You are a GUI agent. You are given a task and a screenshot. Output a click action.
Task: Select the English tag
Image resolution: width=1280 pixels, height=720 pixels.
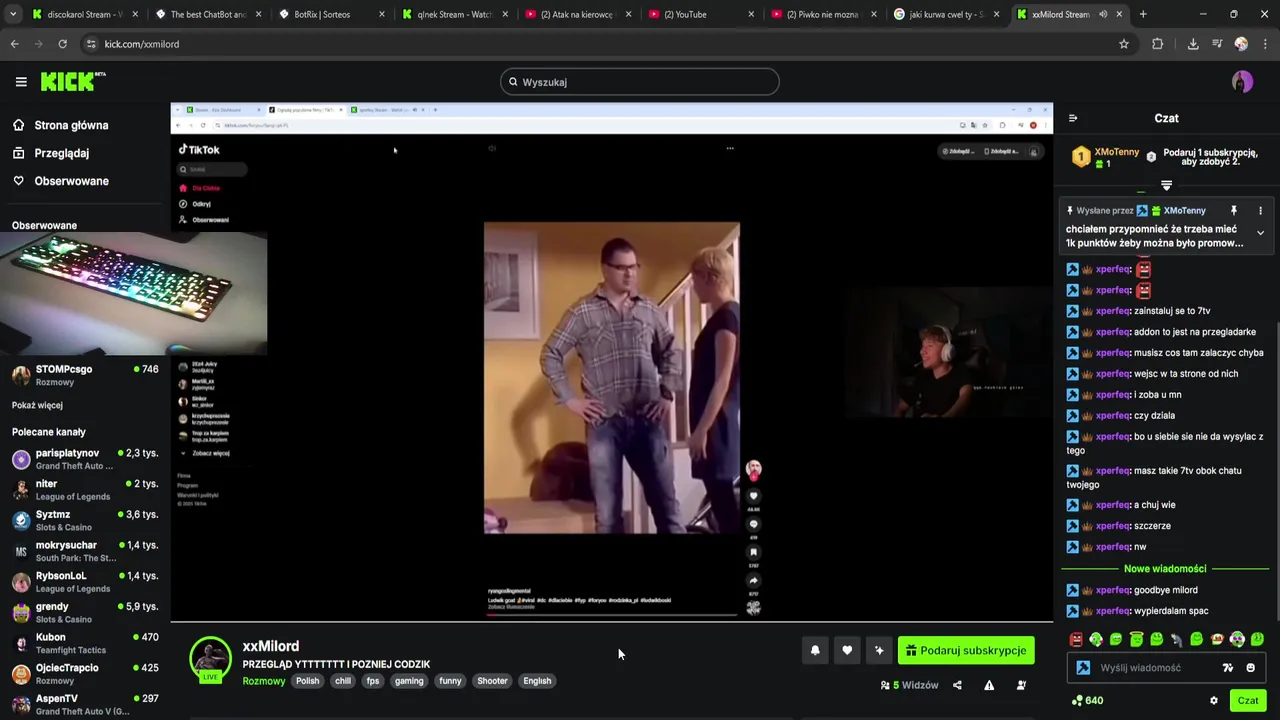pyautogui.click(x=537, y=681)
